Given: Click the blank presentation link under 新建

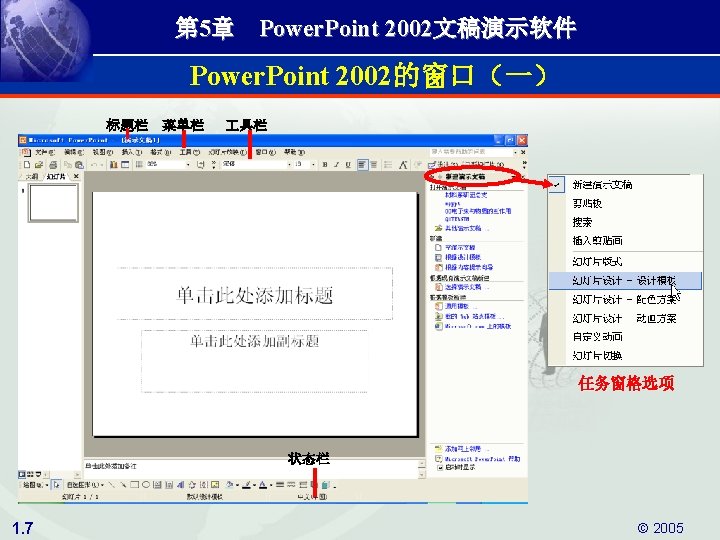Looking at the screenshot, I should (x=460, y=248).
